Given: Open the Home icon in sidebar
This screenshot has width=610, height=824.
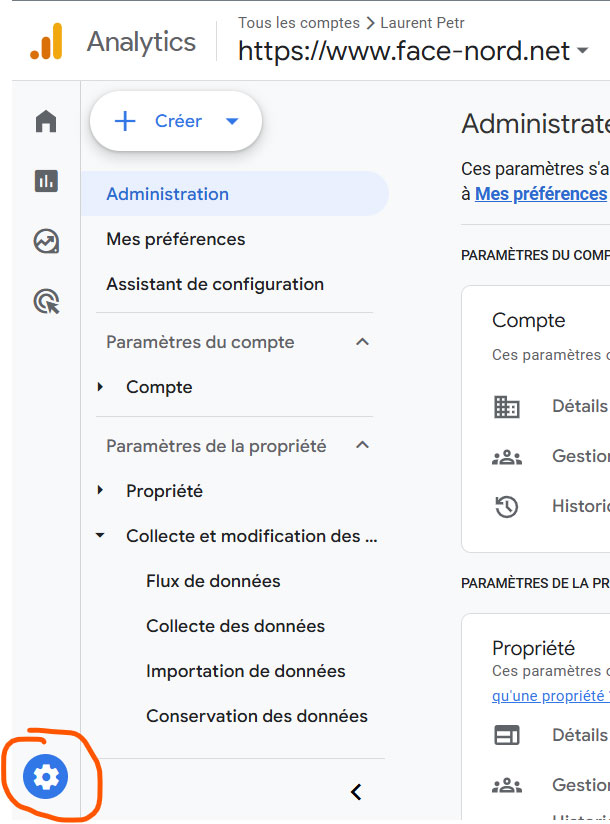Looking at the screenshot, I should pos(46,122).
